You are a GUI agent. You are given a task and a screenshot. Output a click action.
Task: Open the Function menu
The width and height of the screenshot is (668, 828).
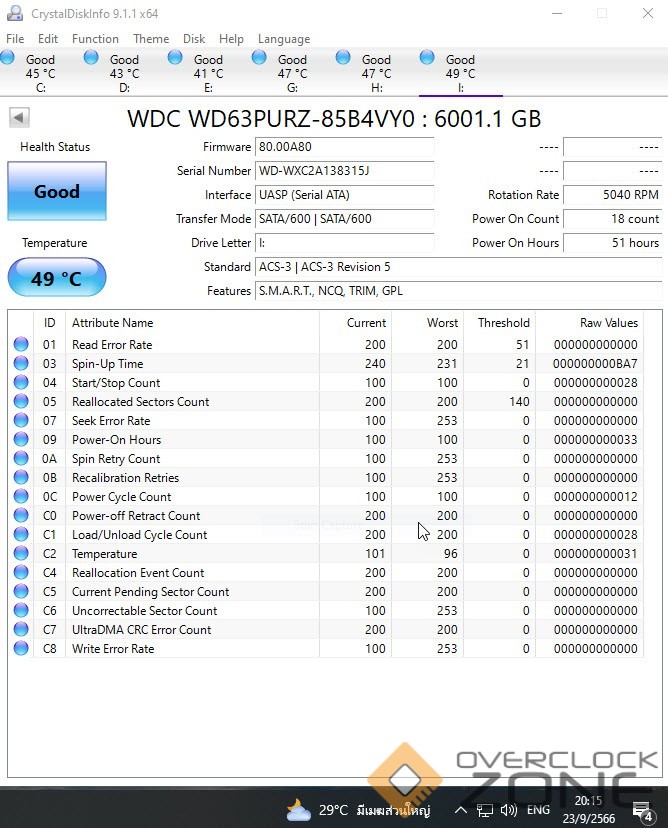click(x=95, y=39)
